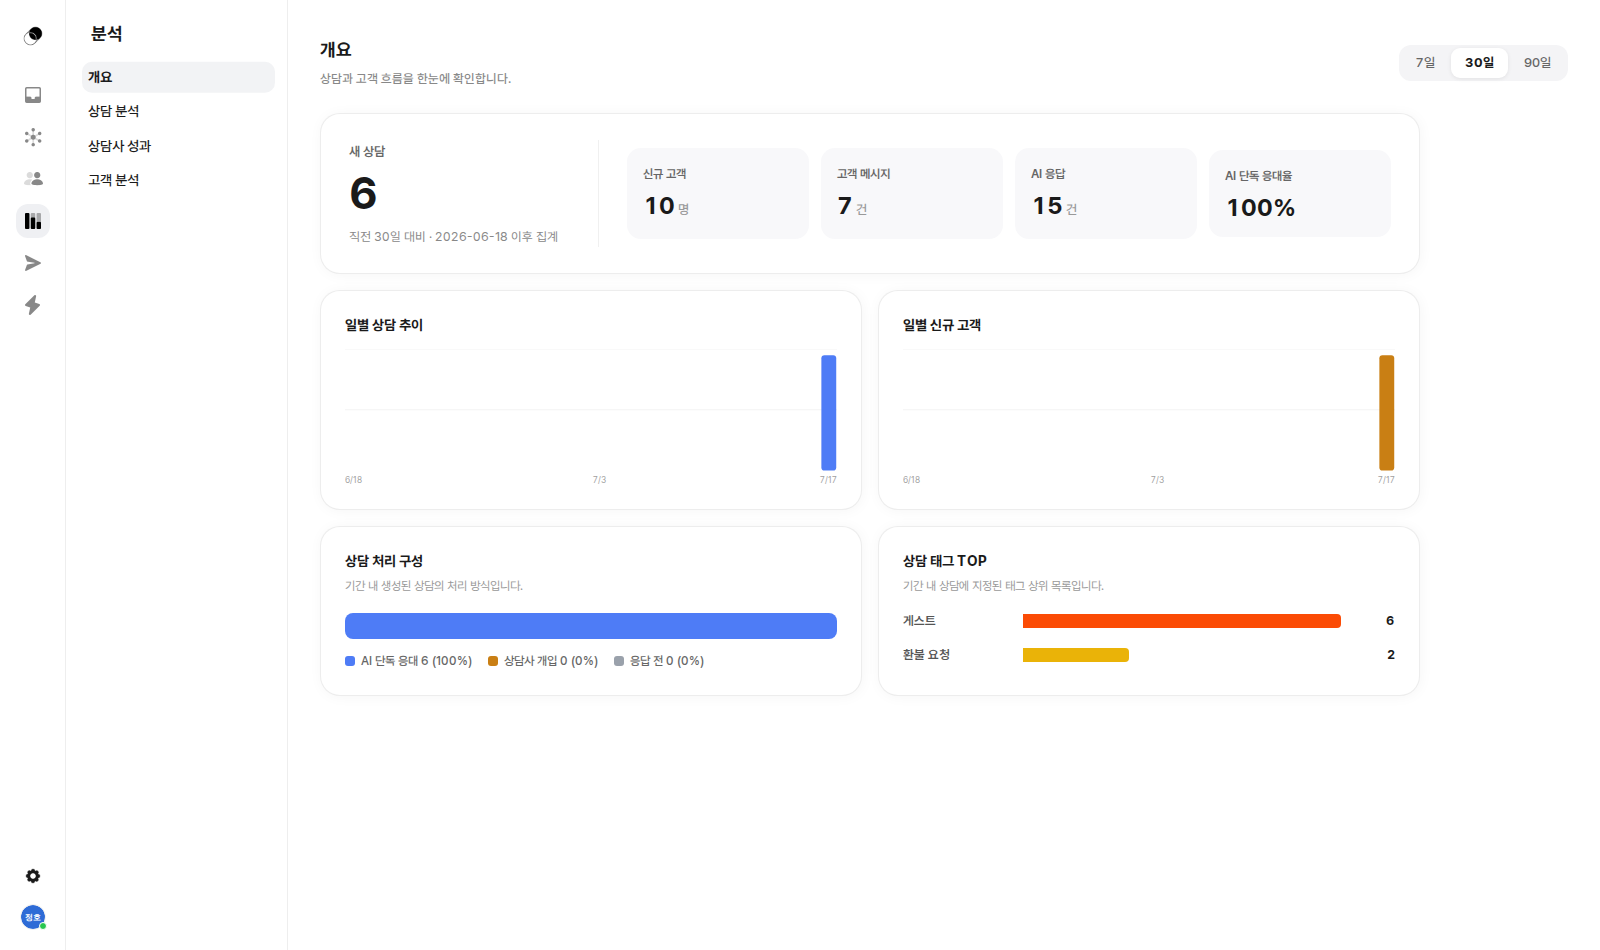Click the 고객 메시지 stat card
Viewport: 1600px width, 950px height.
[x=912, y=193]
